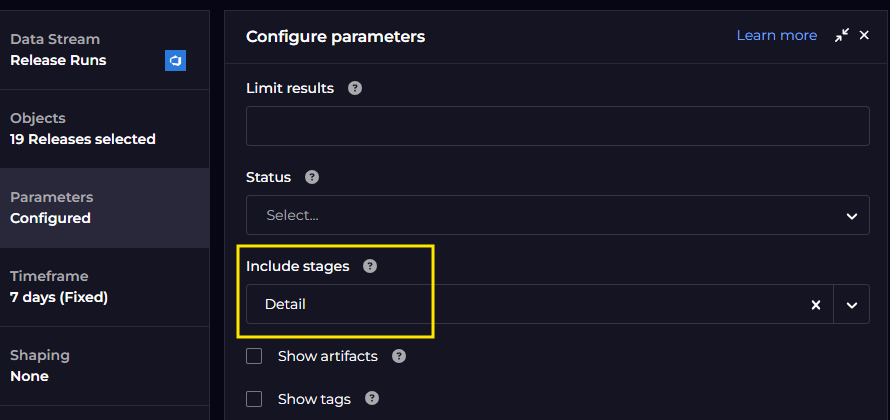Click the Azure DevOps data stream icon

[x=175, y=61]
